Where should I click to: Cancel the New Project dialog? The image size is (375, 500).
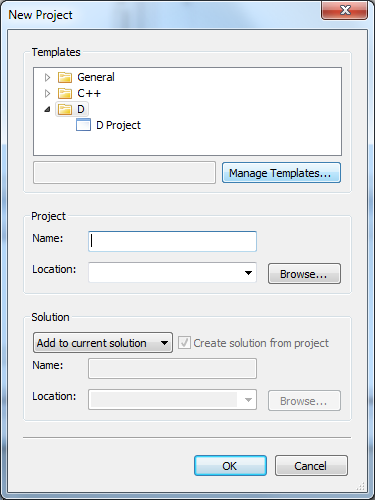(x=311, y=466)
